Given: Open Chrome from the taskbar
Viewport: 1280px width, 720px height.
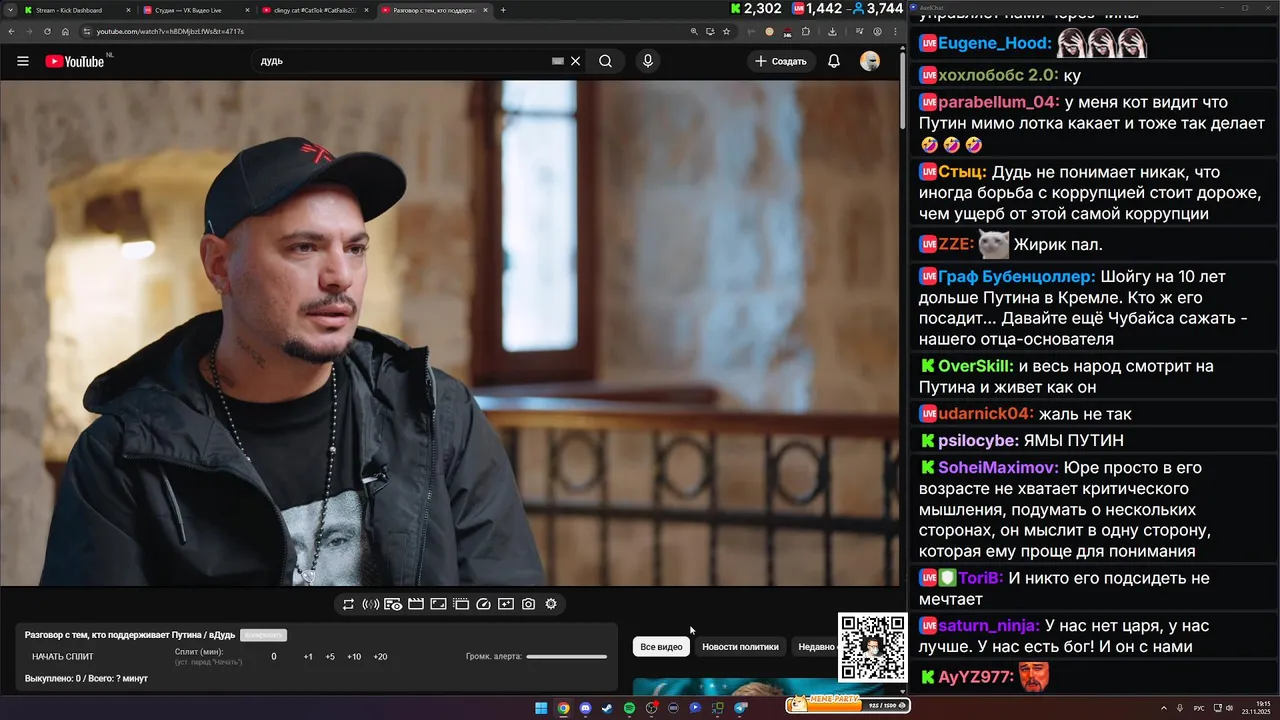Looking at the screenshot, I should (563, 708).
